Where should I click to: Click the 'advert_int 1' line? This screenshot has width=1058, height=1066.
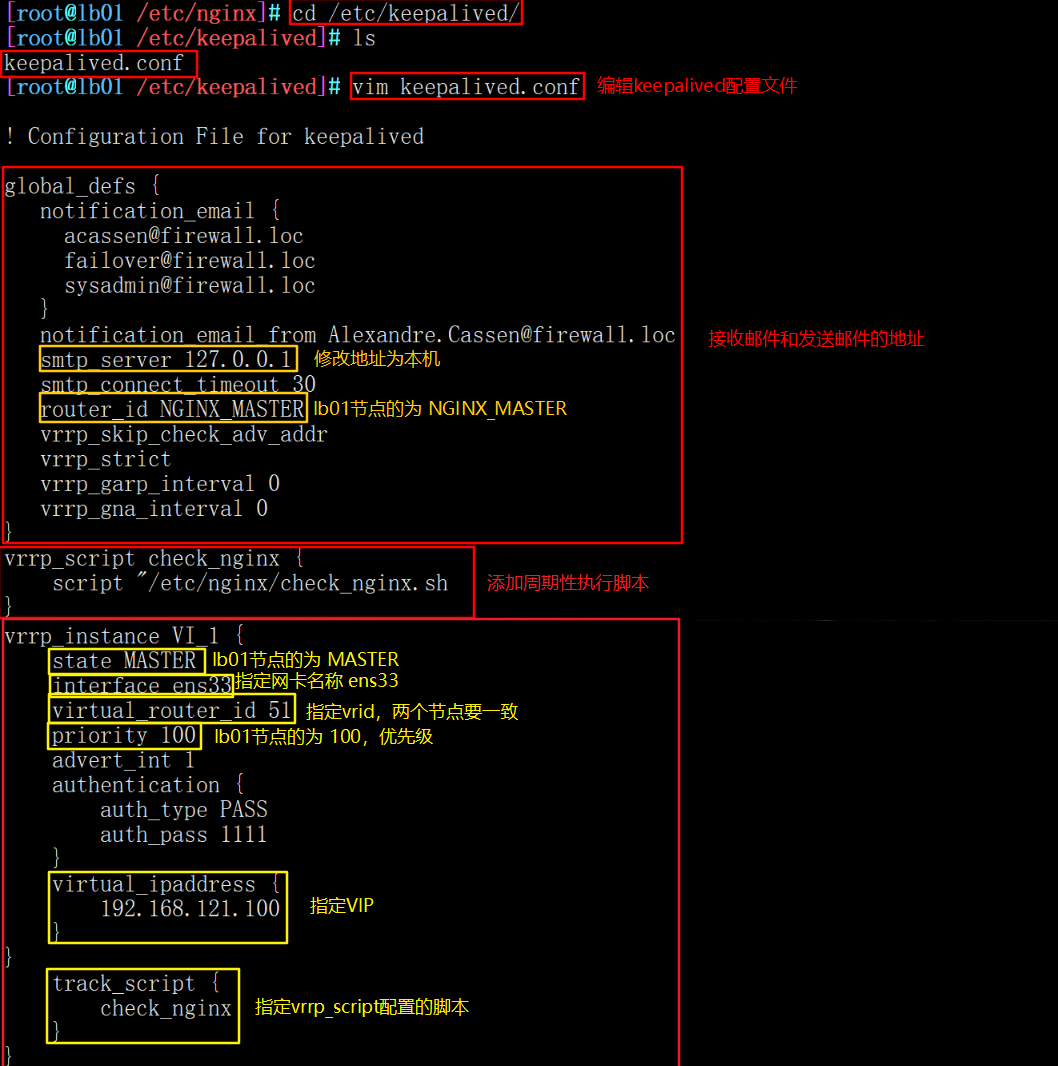(x=124, y=760)
